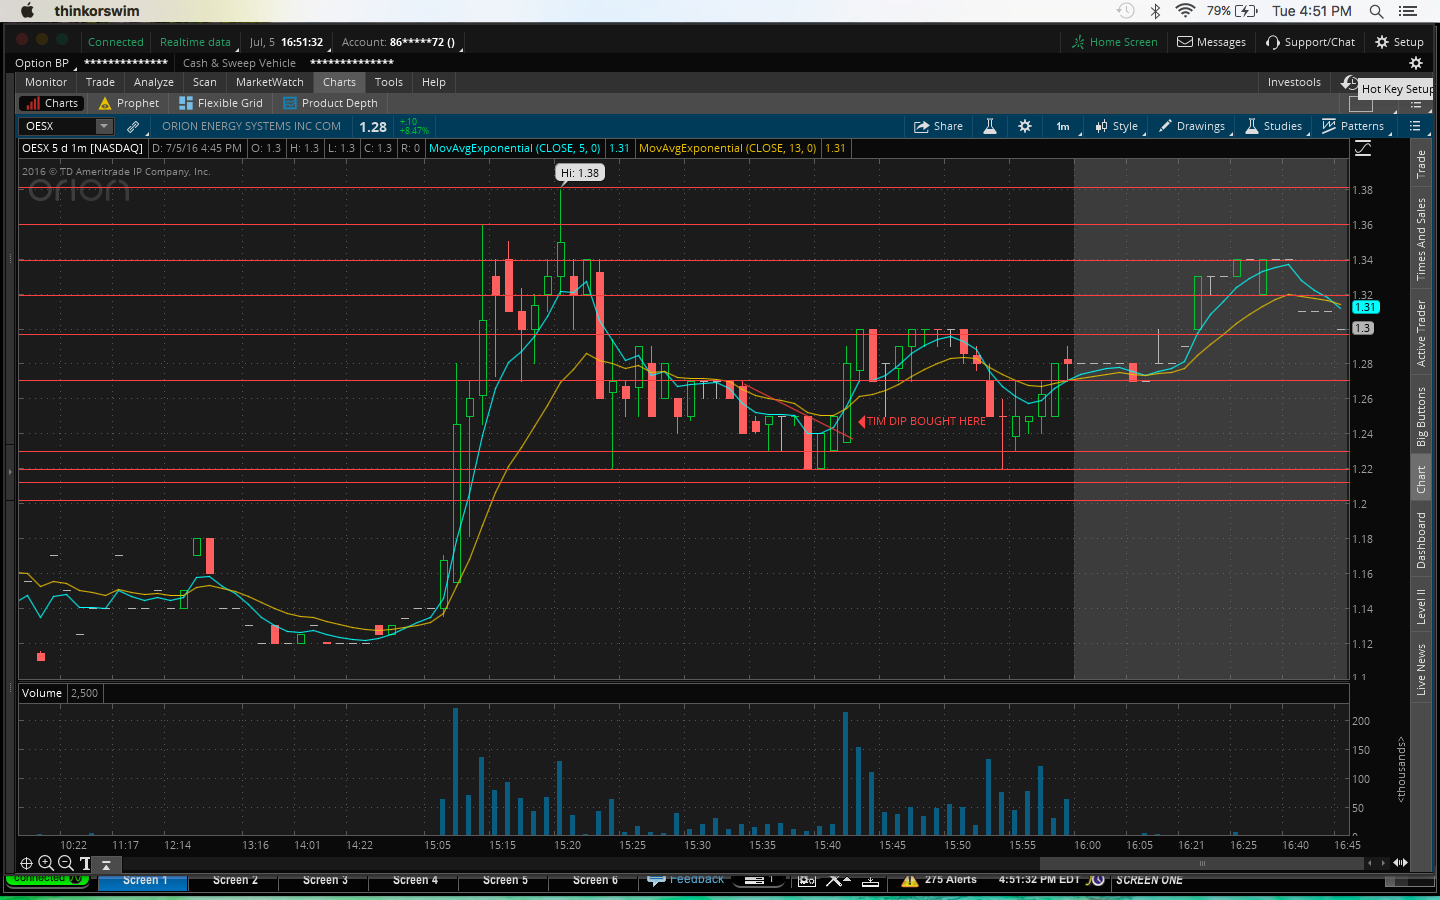Open Support/Chat headset
The image size is (1440, 900).
click(x=1310, y=42)
